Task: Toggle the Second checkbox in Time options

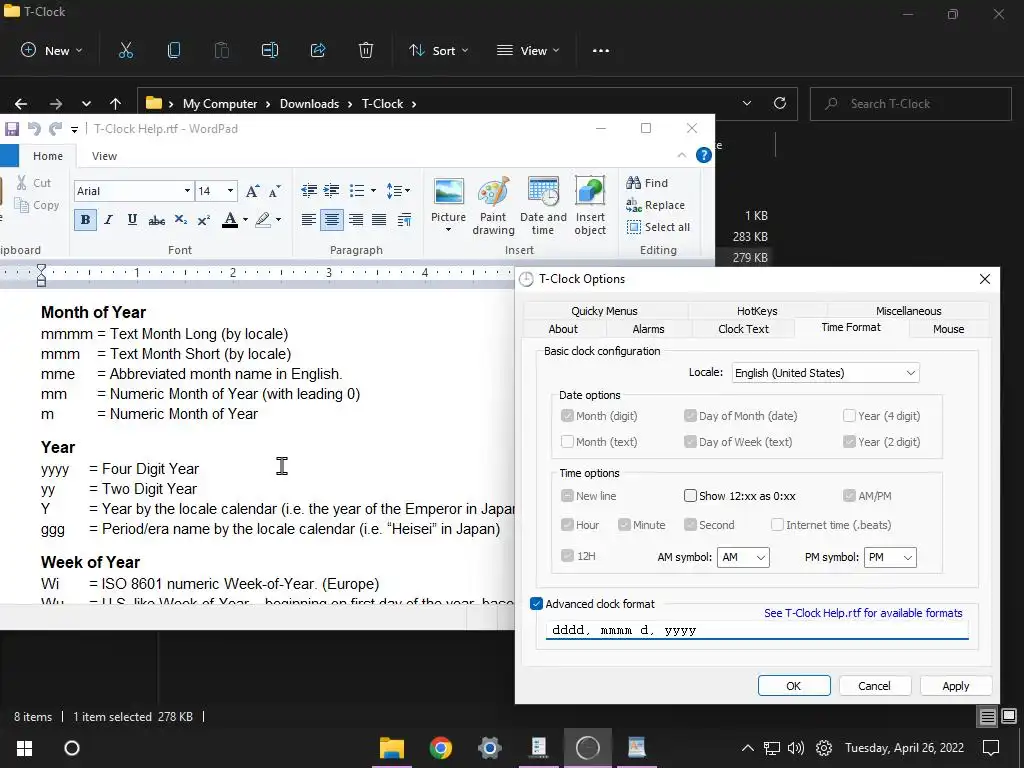Action: [x=690, y=525]
